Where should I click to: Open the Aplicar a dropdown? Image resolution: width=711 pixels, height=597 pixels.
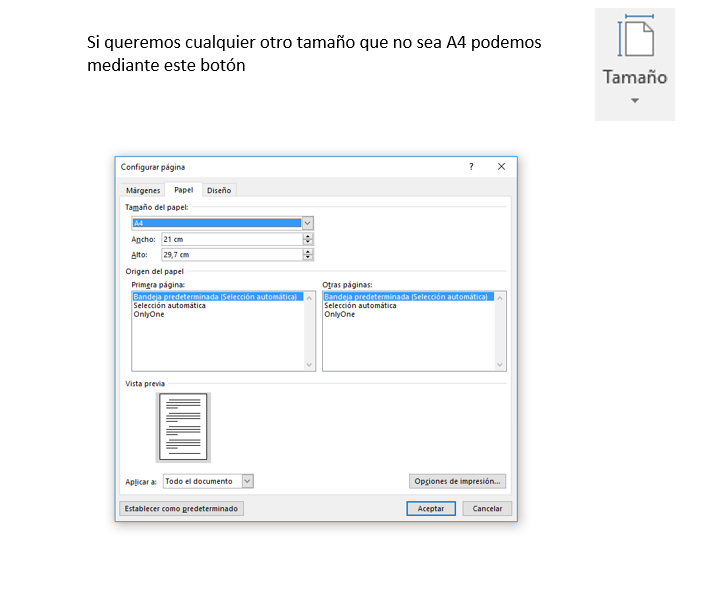click(248, 481)
